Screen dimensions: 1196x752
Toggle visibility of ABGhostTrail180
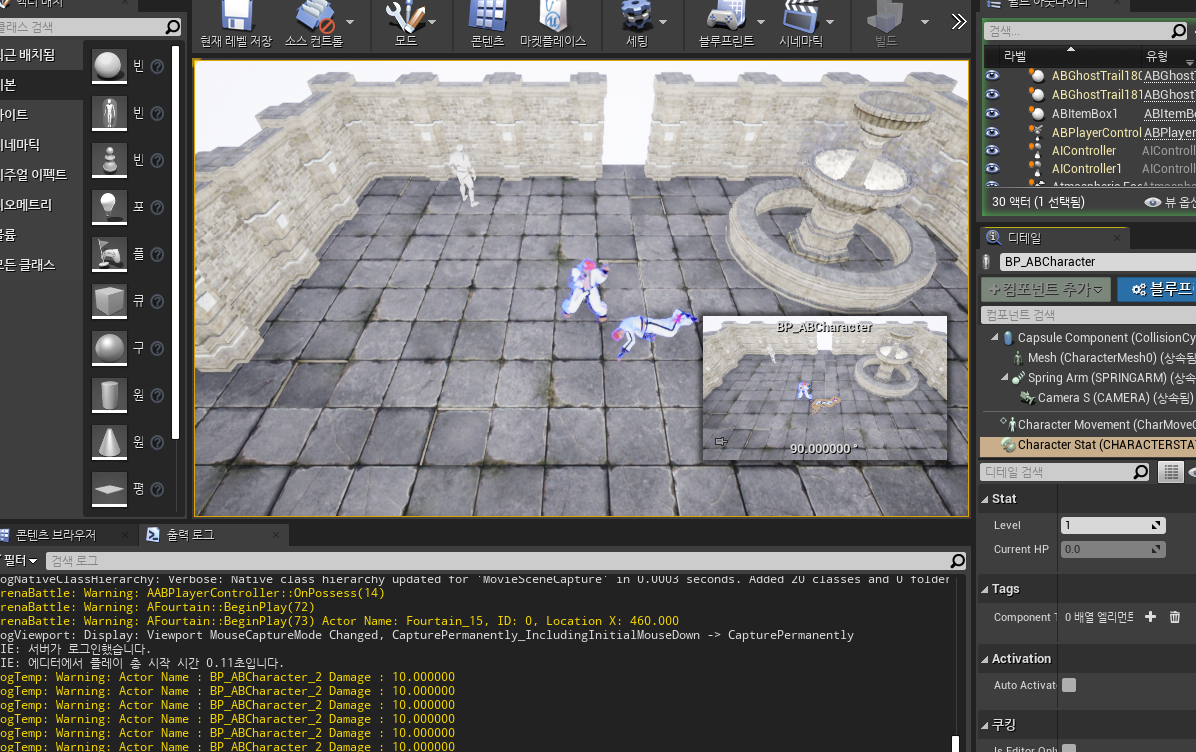point(992,76)
